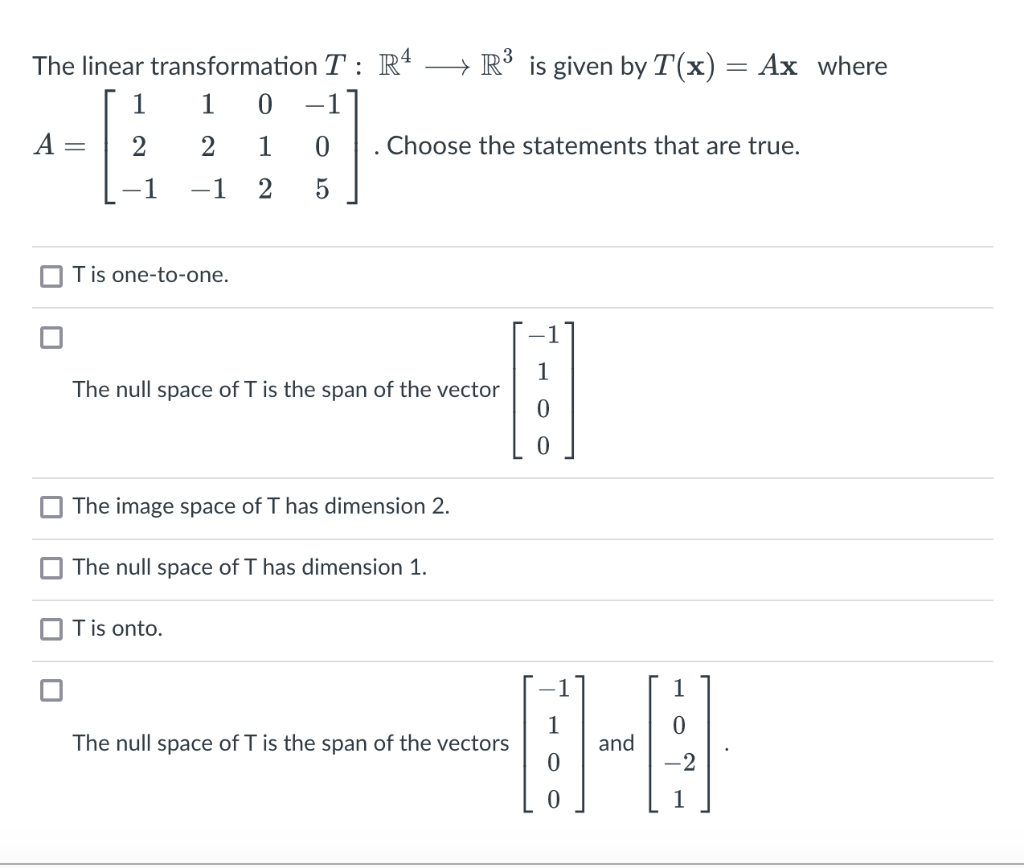Check "The null space of T has dimension 1"

coord(50,569)
